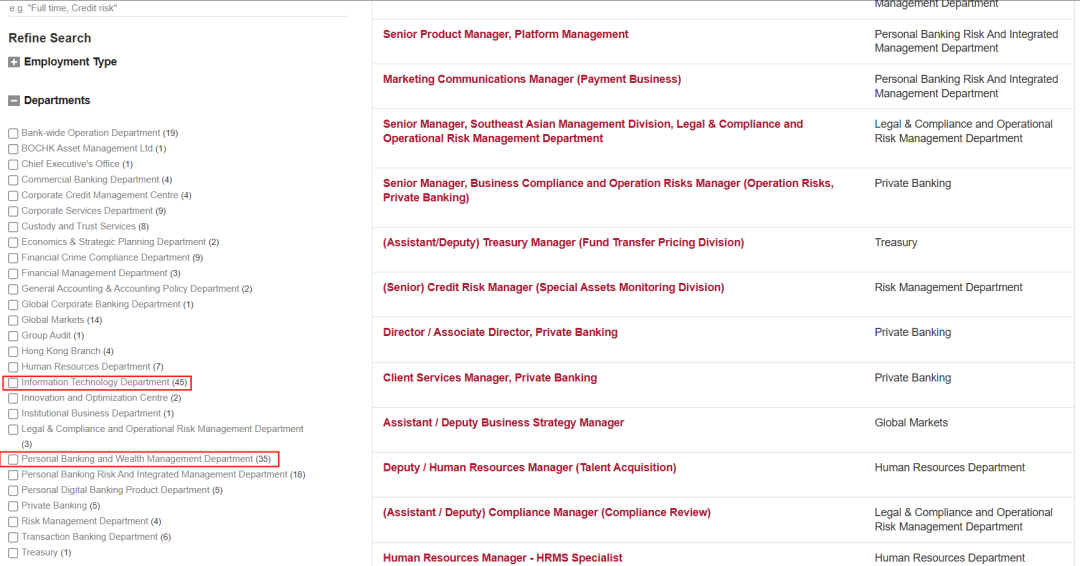Open Human Resources Manager - HRMS Specialist job
This screenshot has width=1080, height=566.
tap(503, 558)
